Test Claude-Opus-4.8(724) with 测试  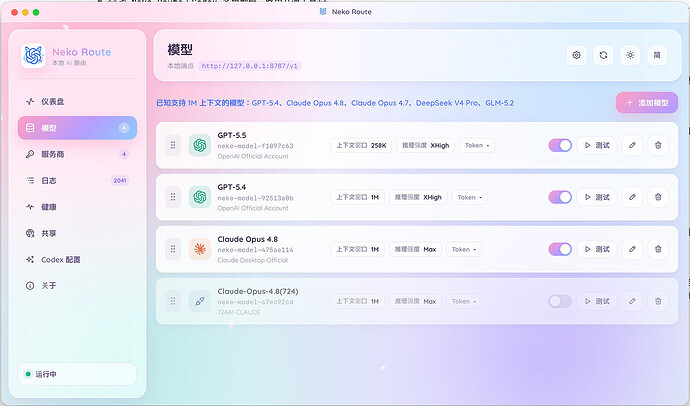pos(597,301)
